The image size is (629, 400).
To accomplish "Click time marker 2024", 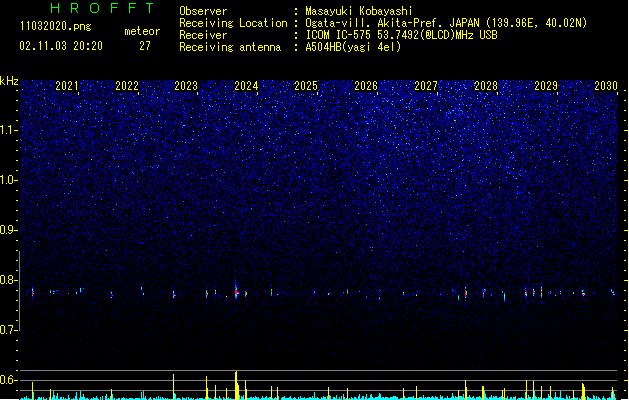I will point(246,86).
